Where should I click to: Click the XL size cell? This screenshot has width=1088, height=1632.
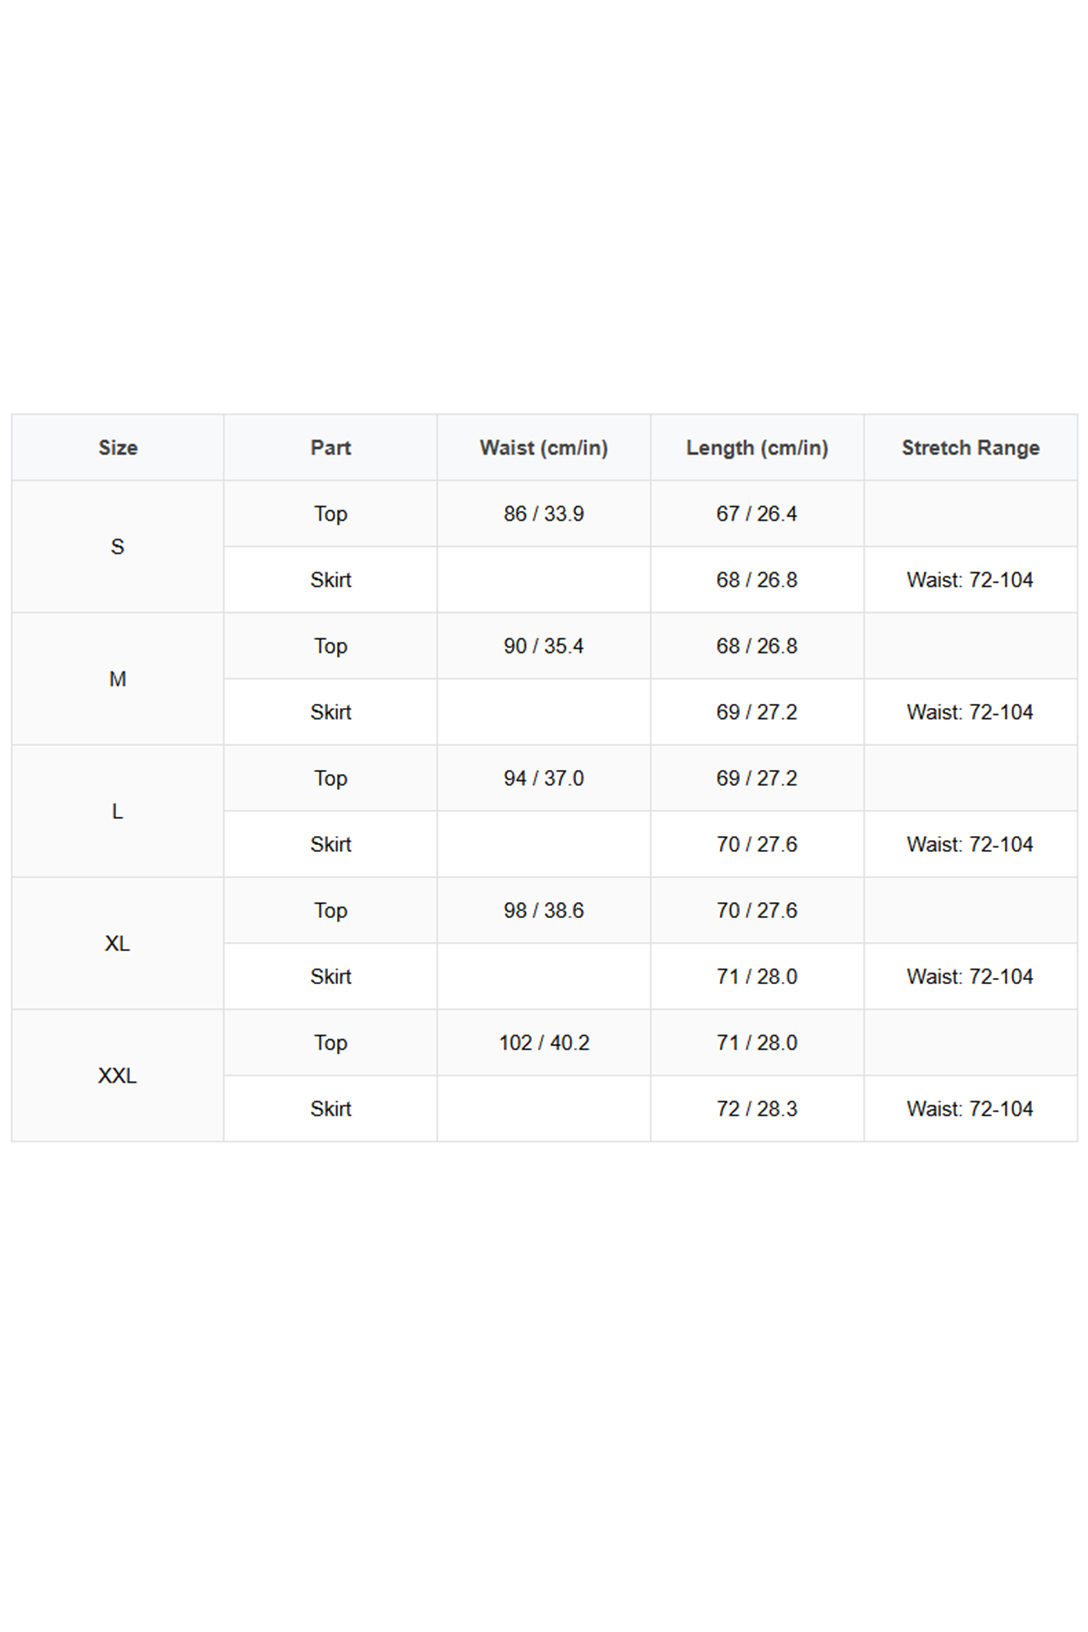[x=118, y=943]
